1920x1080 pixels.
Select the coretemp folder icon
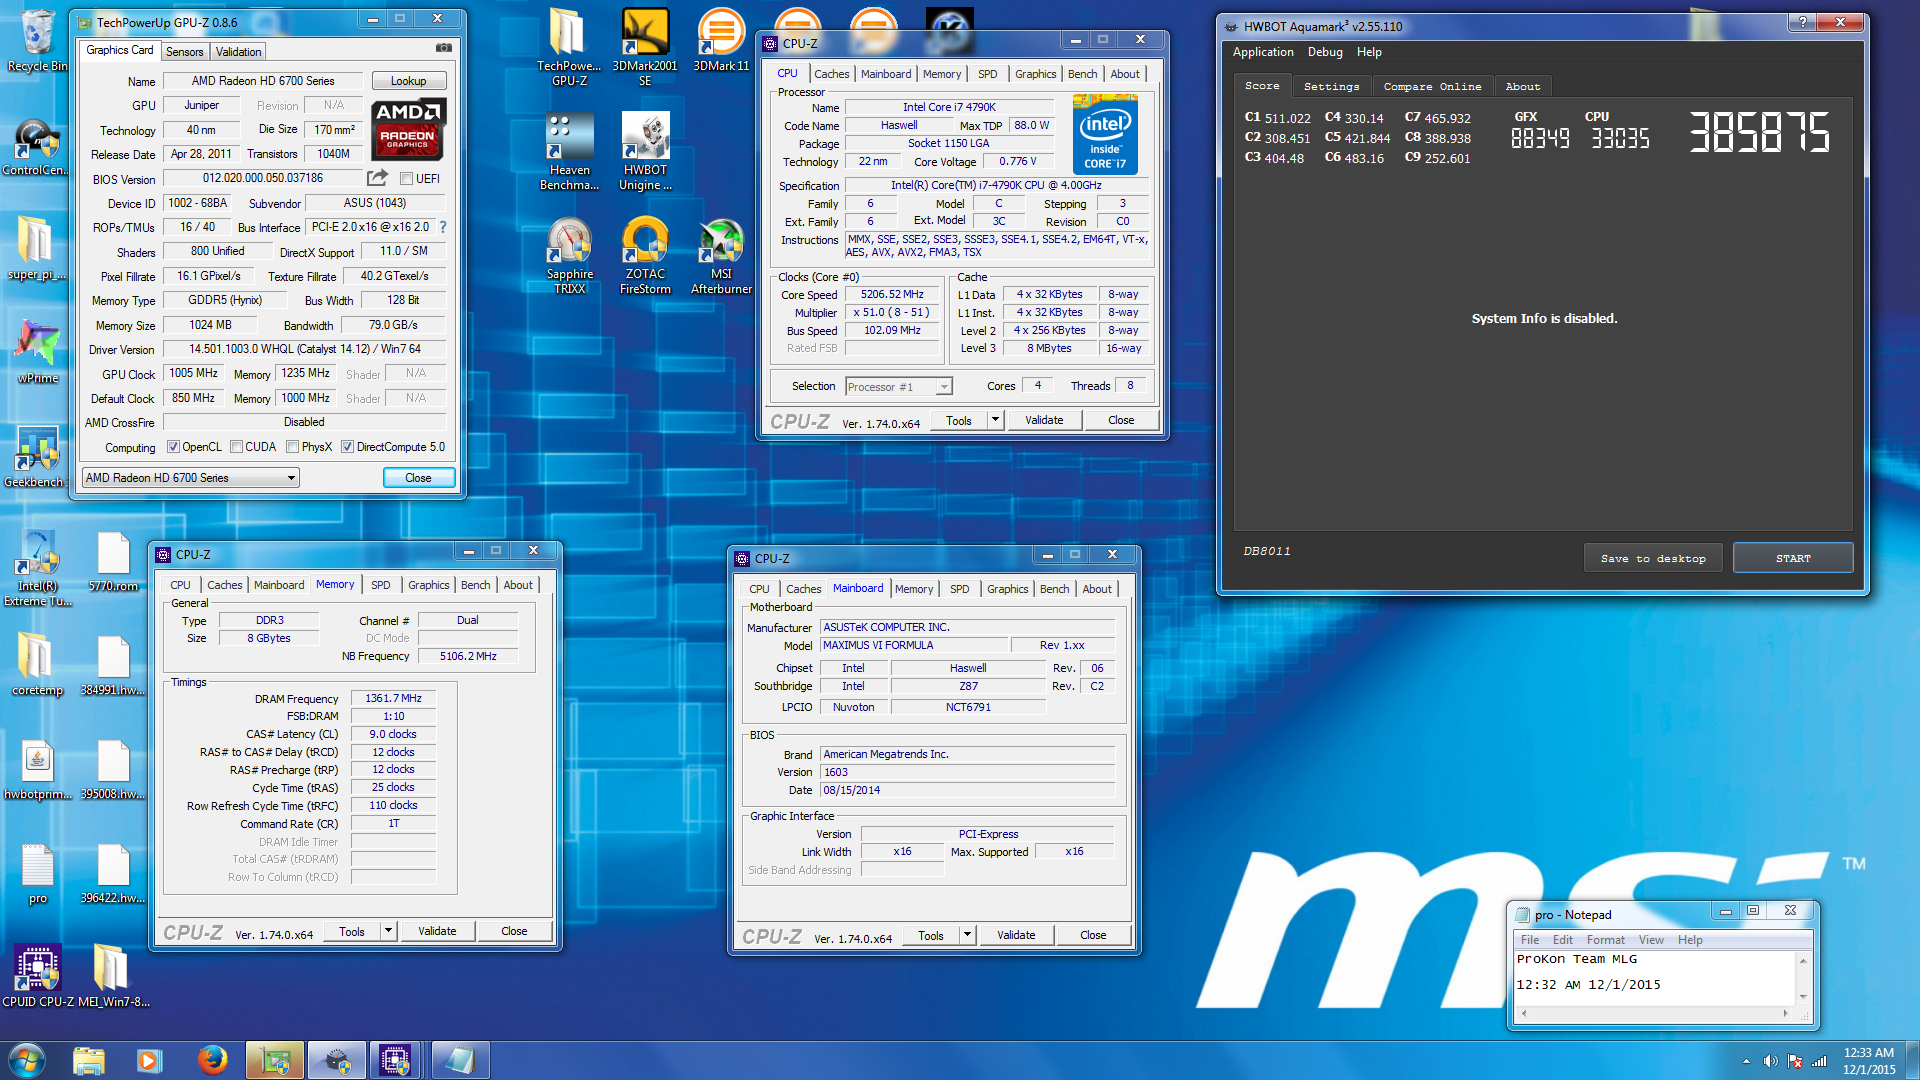click(37, 664)
